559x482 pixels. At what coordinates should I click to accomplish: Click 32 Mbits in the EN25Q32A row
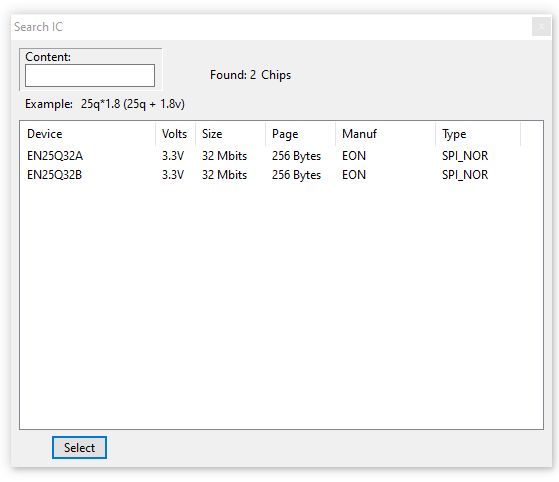click(224, 156)
